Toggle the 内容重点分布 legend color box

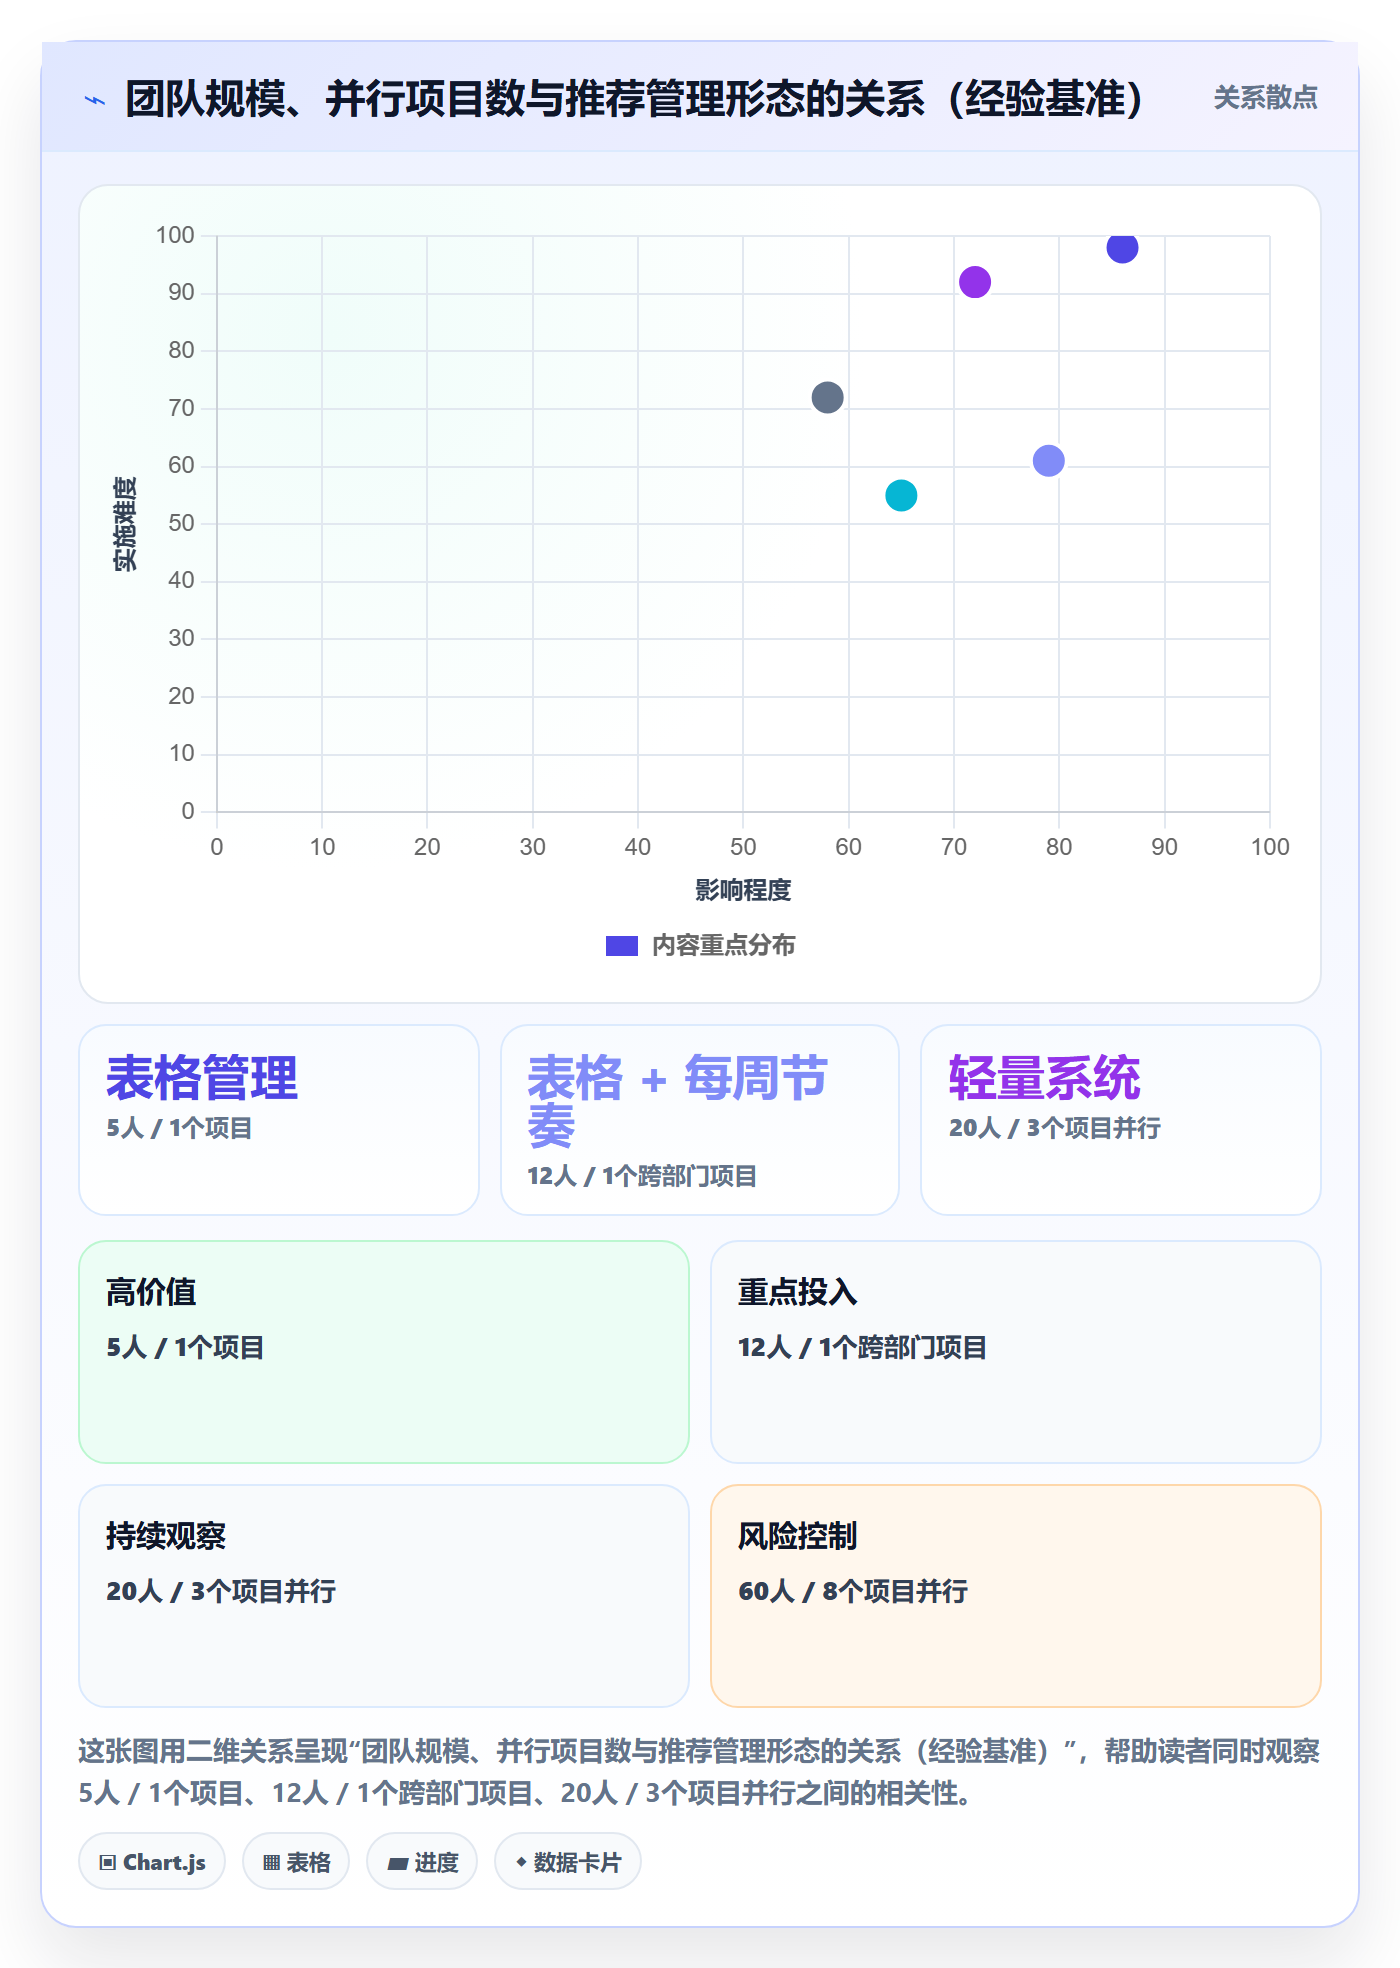click(621, 946)
